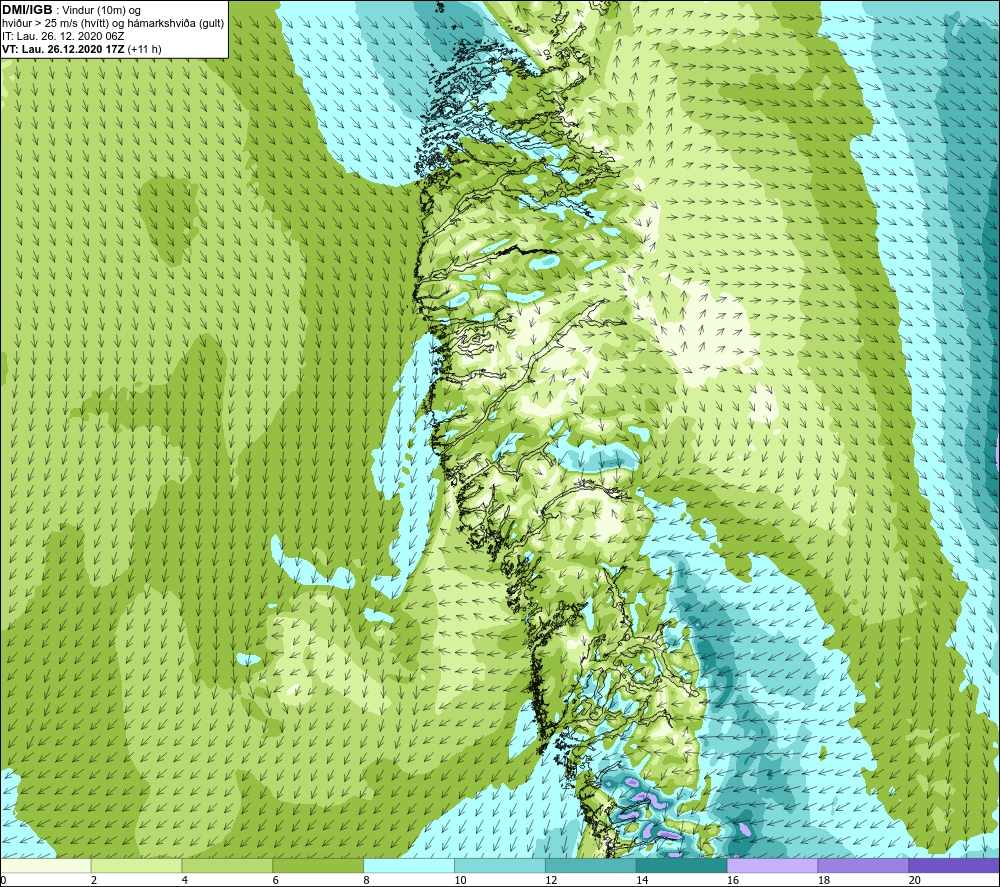Click the 16–18 m/s light purple legend swatch

coord(772,865)
